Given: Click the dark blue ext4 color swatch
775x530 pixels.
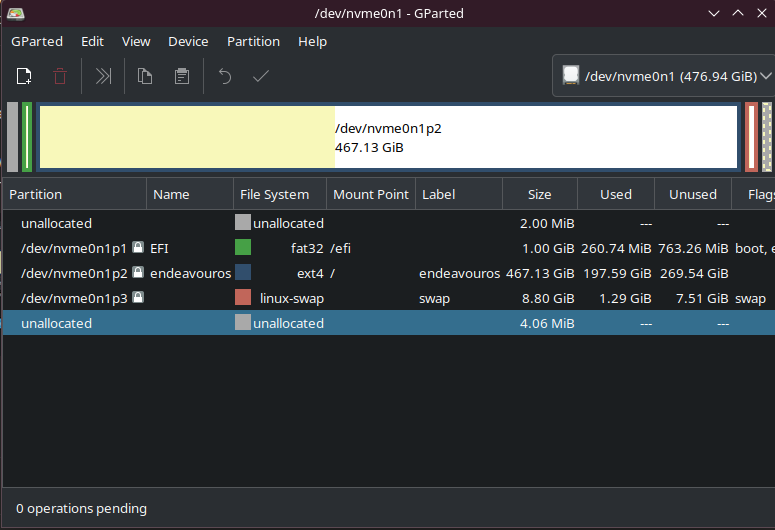Looking at the screenshot, I should [243, 272].
